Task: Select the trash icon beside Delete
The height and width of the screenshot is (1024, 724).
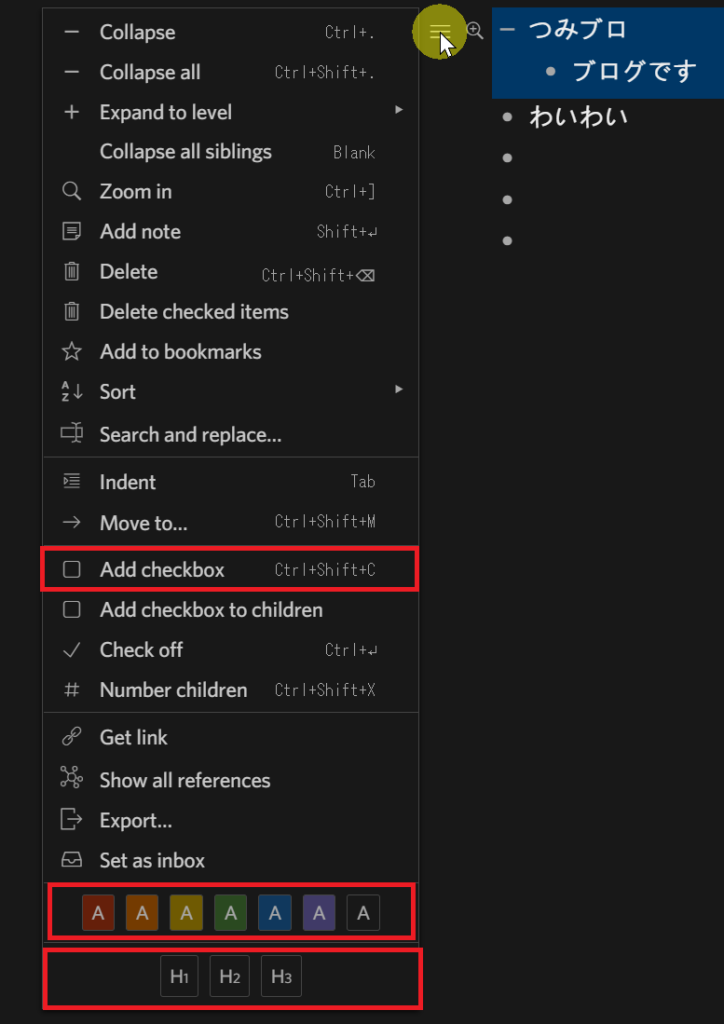Action: click(x=72, y=272)
